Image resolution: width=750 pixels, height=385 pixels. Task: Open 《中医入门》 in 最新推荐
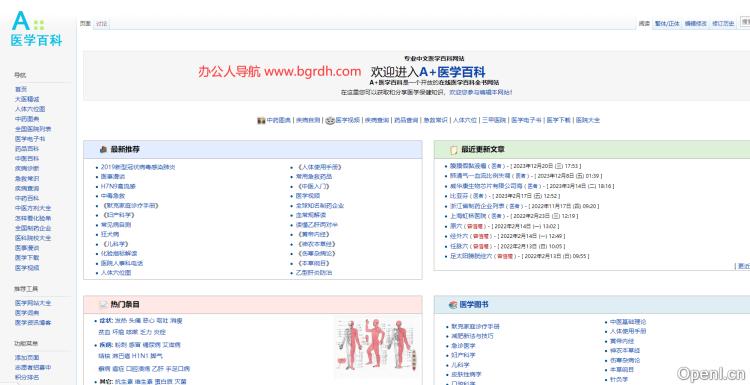coord(313,187)
